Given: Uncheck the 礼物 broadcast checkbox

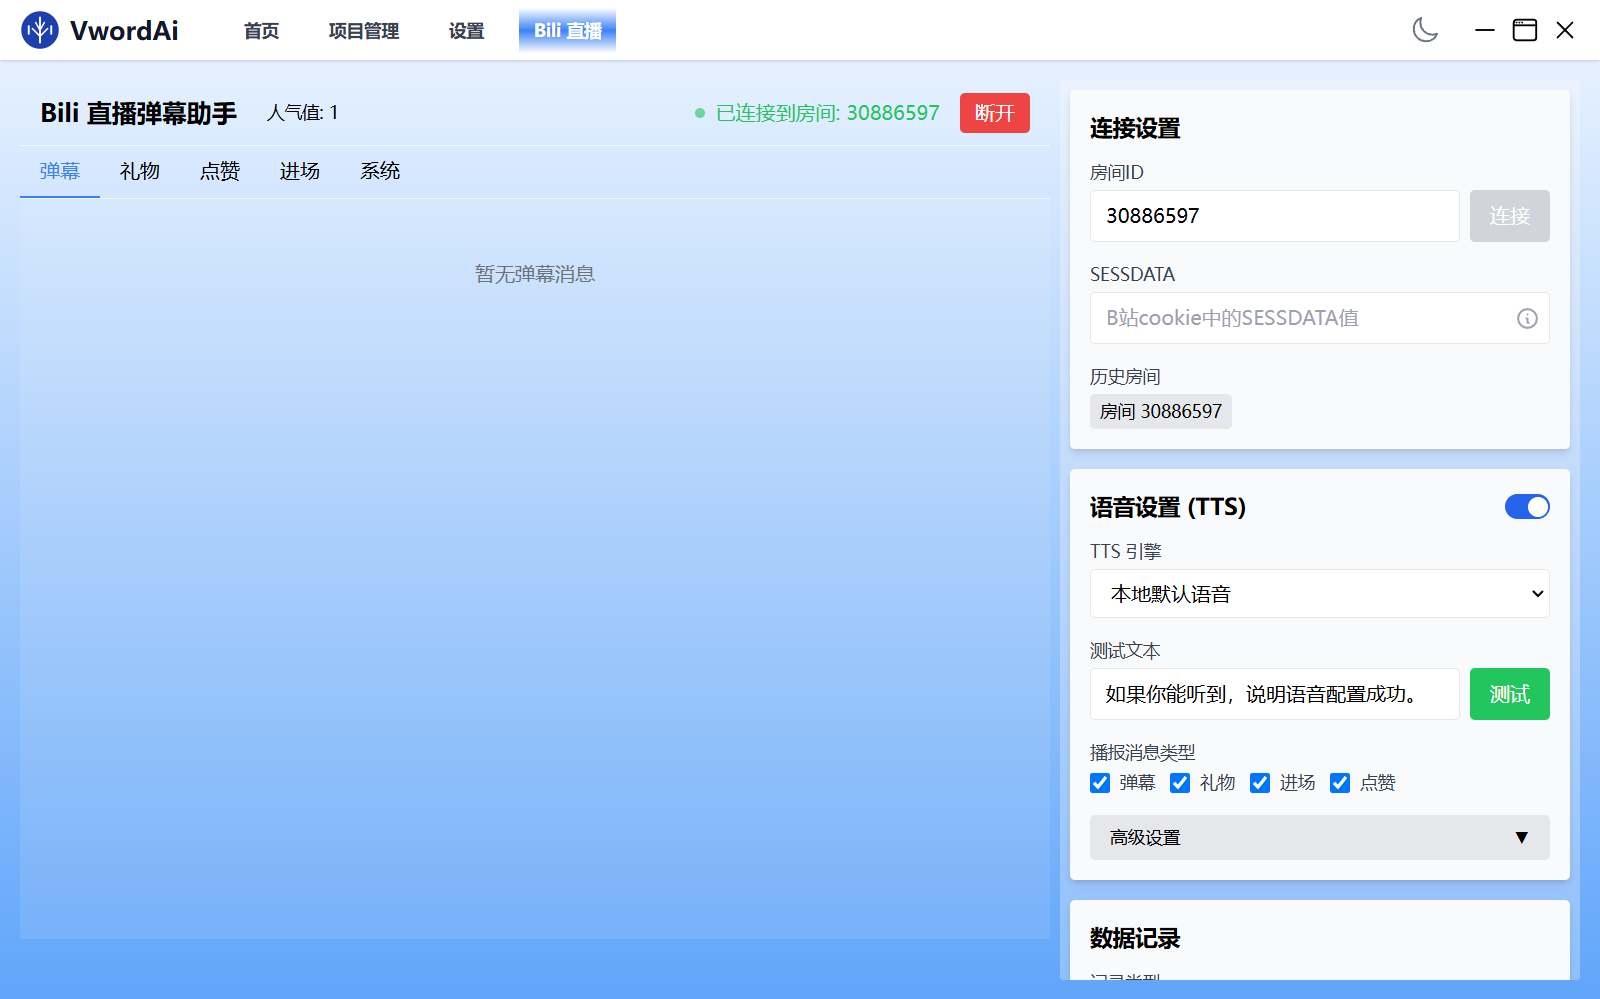Looking at the screenshot, I should click(1180, 783).
